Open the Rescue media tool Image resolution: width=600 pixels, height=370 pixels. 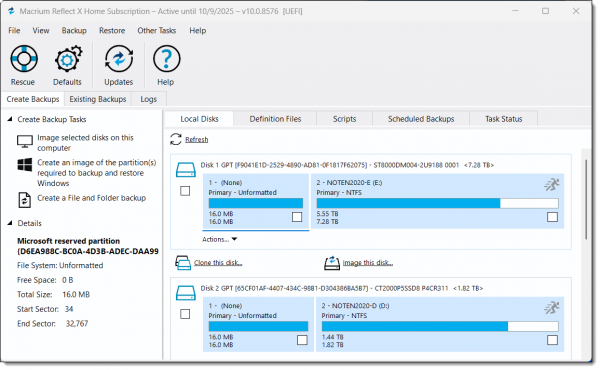coord(24,59)
